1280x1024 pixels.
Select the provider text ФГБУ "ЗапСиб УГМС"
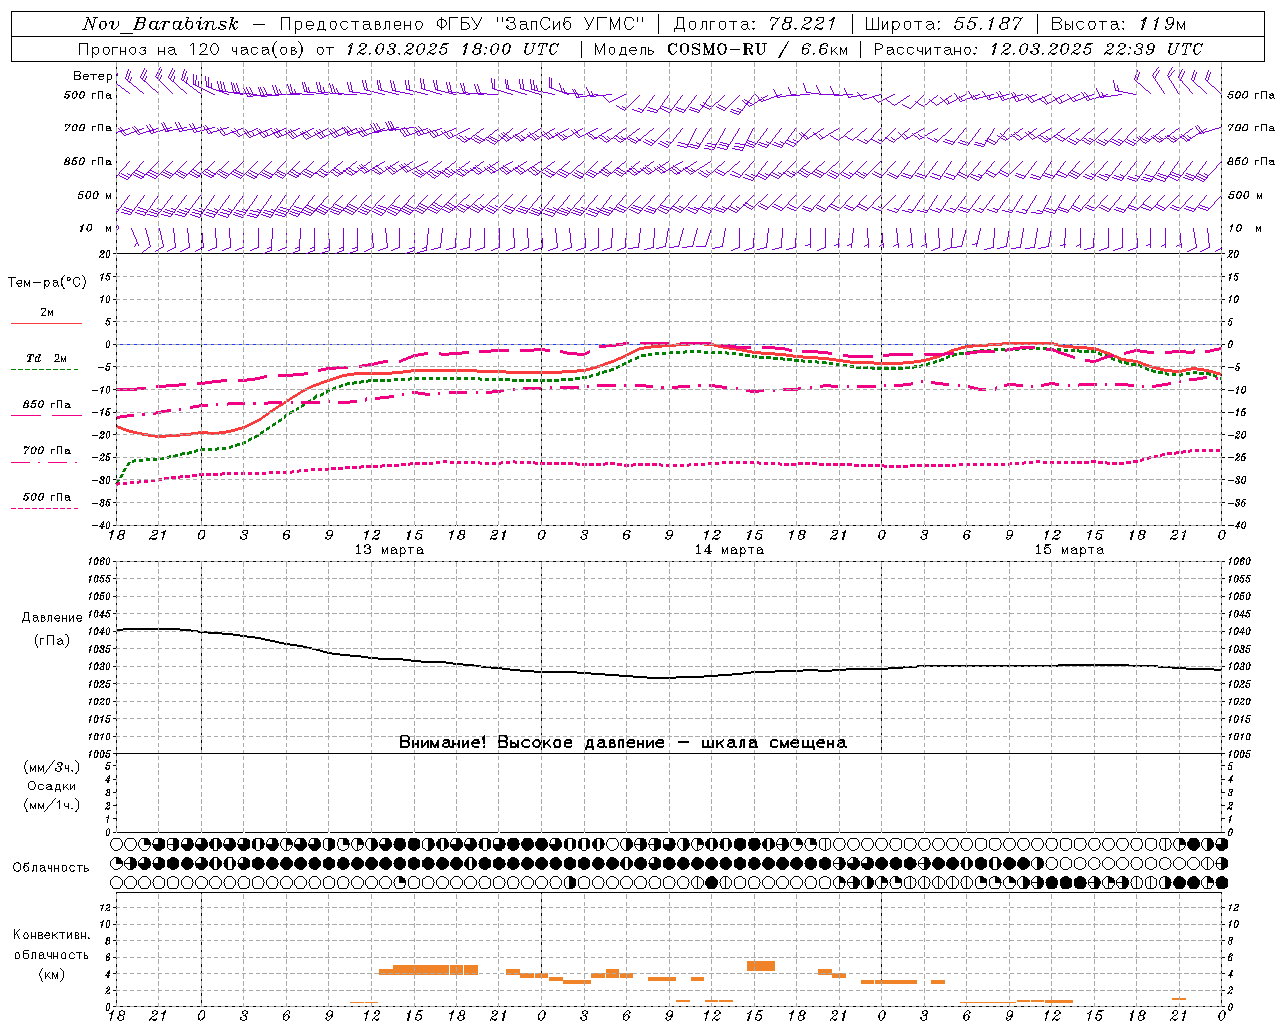pos(541,24)
